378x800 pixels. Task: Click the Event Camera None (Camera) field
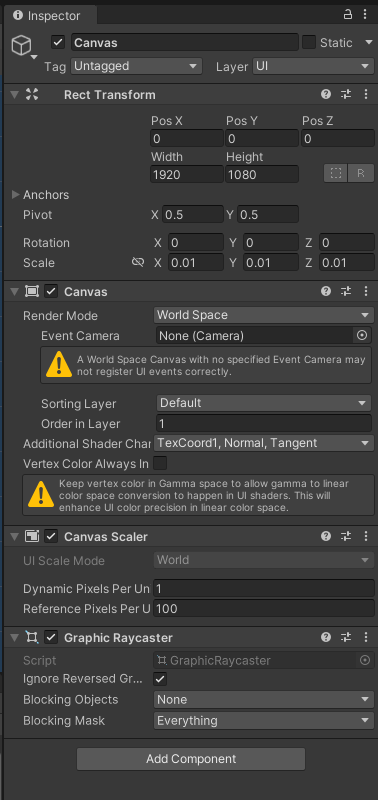pyautogui.click(x=255, y=335)
